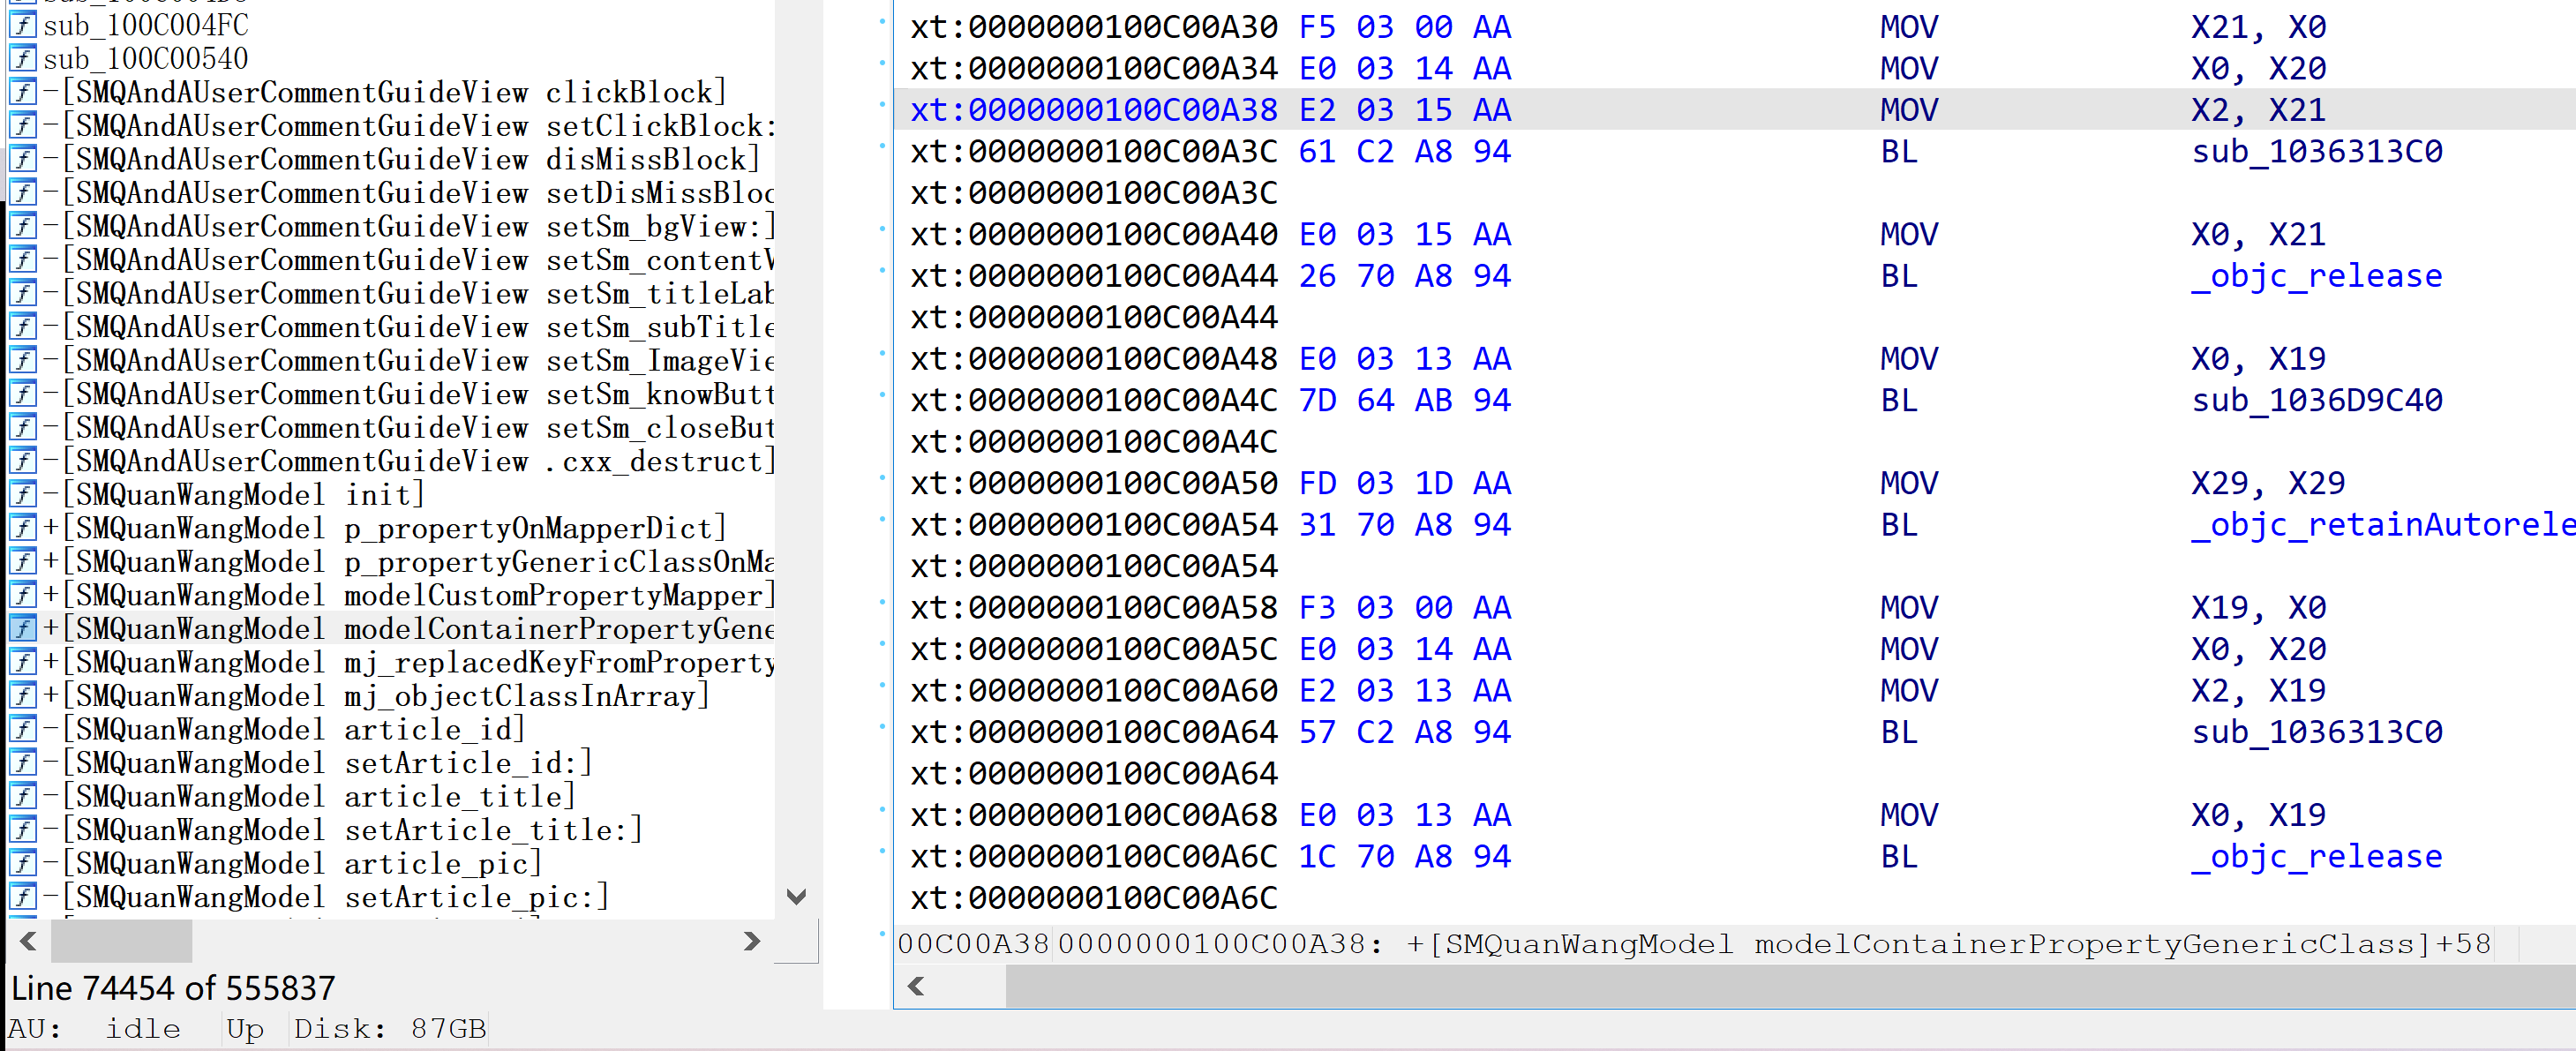Viewport: 2576px width, 1051px height.
Task: Click function icon for mj_objectClassInArray
Action: (22, 696)
